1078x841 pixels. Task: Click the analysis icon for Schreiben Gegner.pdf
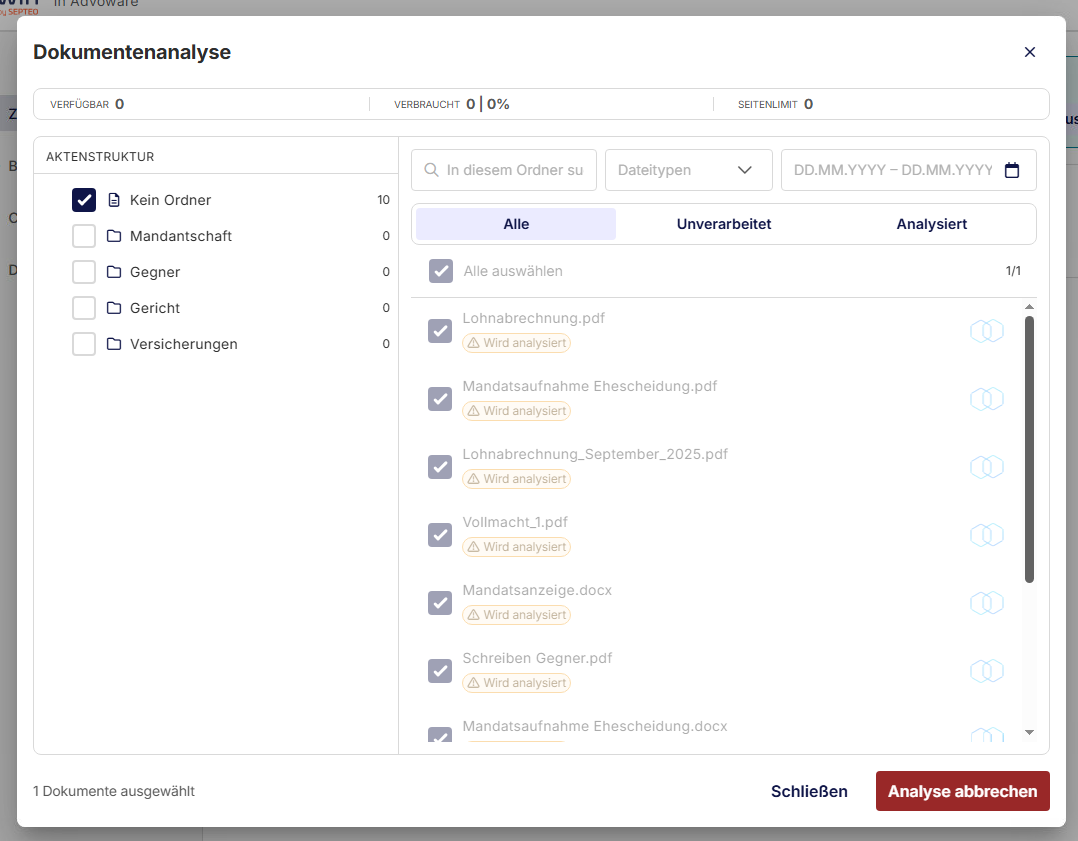[x=987, y=671]
